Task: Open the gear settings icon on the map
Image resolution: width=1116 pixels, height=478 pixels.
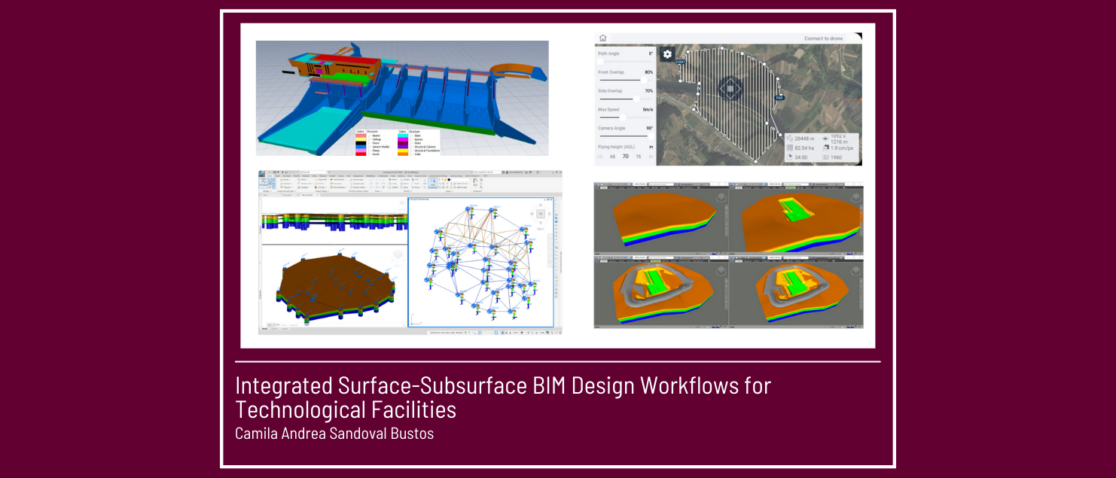Action: click(x=668, y=54)
